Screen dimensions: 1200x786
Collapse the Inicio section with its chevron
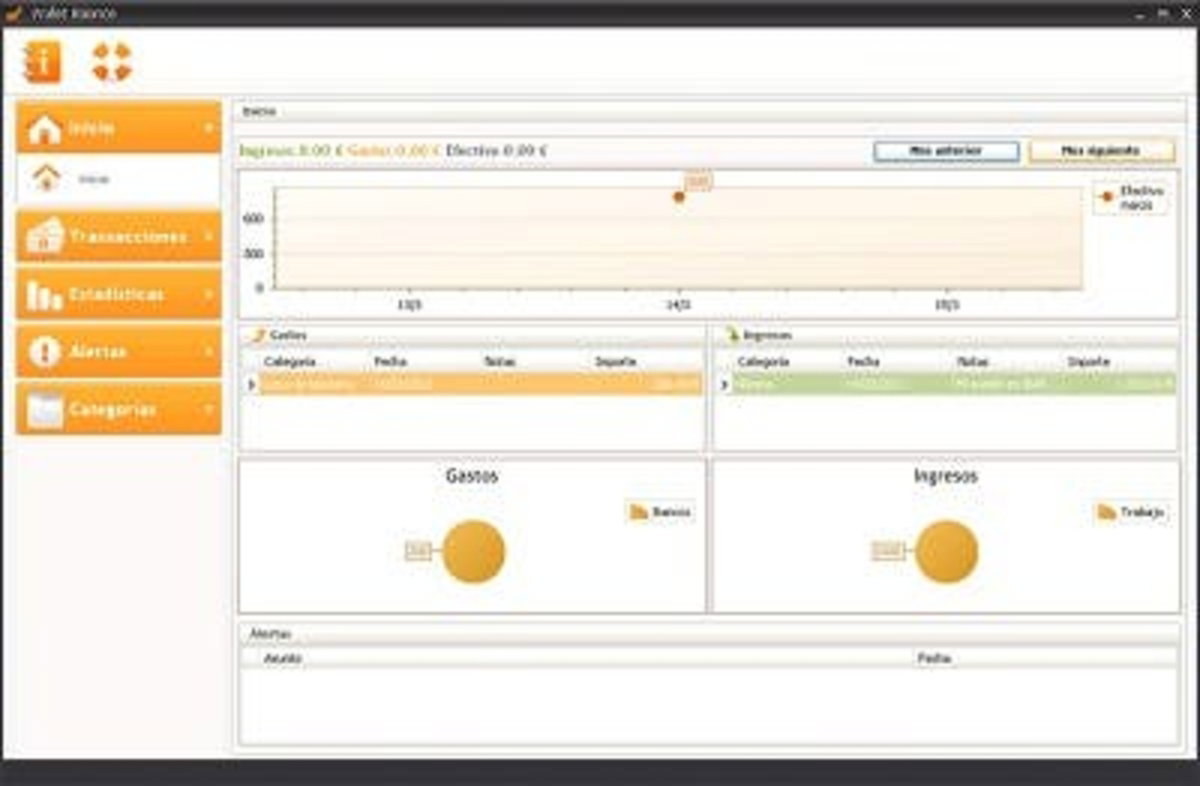(208, 129)
